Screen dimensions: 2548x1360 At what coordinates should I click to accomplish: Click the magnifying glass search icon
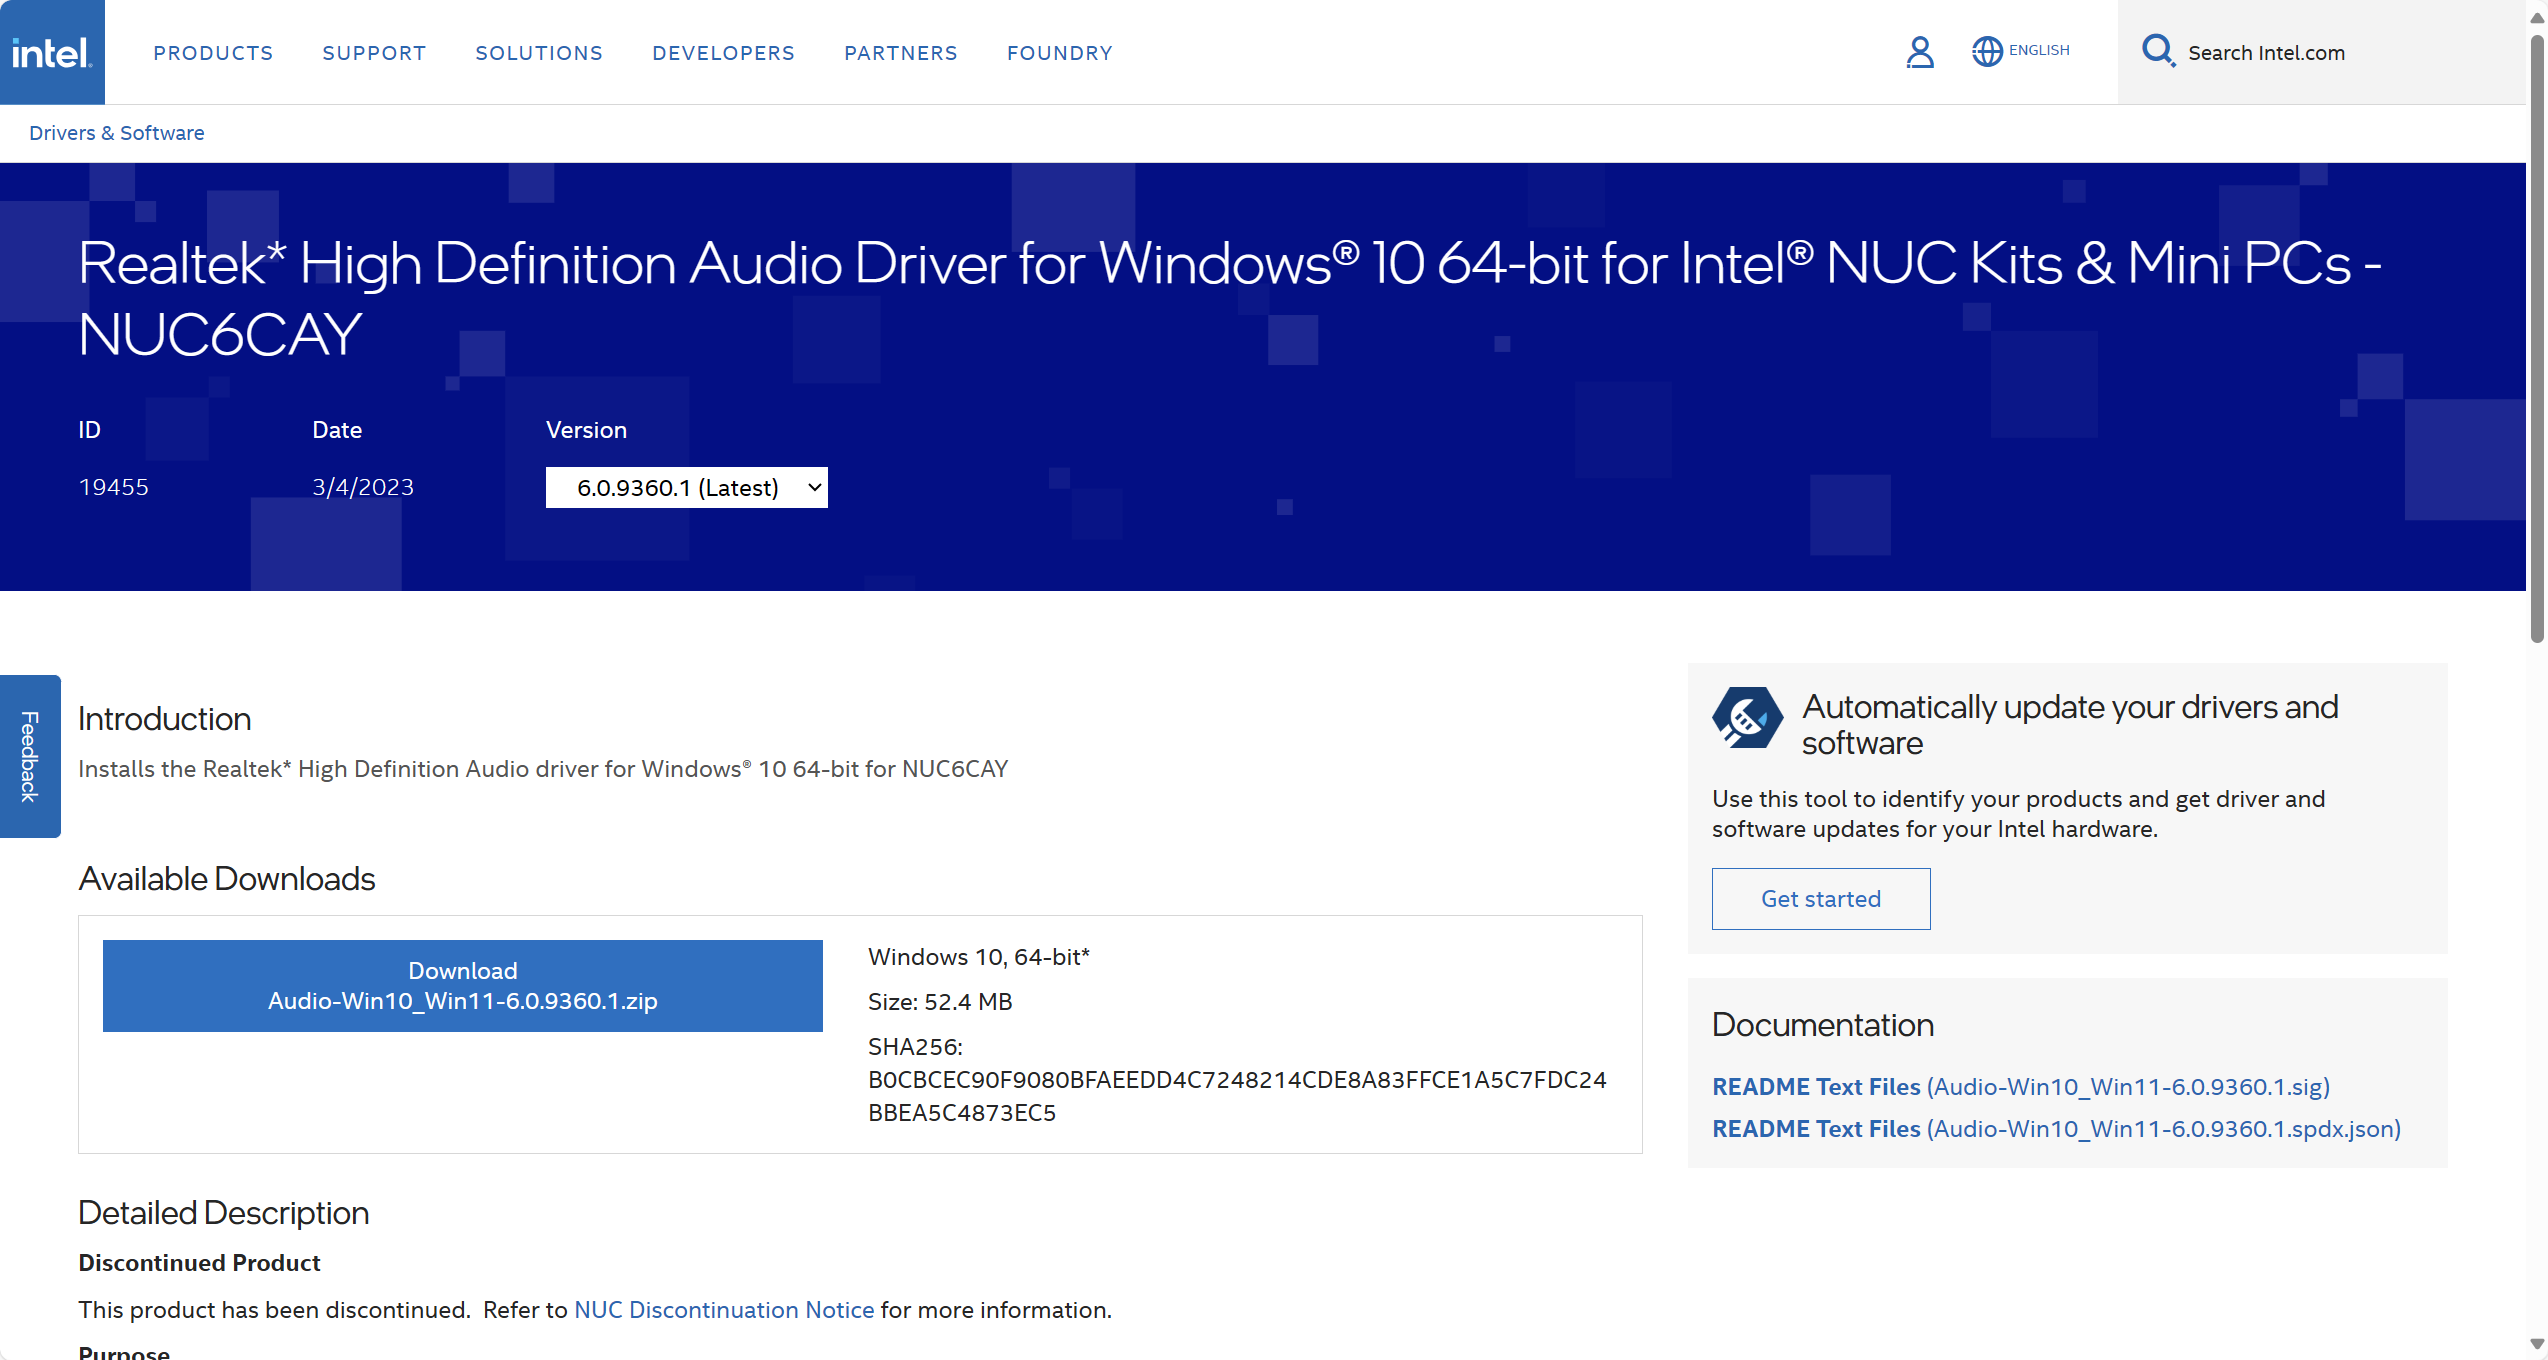tap(2157, 50)
